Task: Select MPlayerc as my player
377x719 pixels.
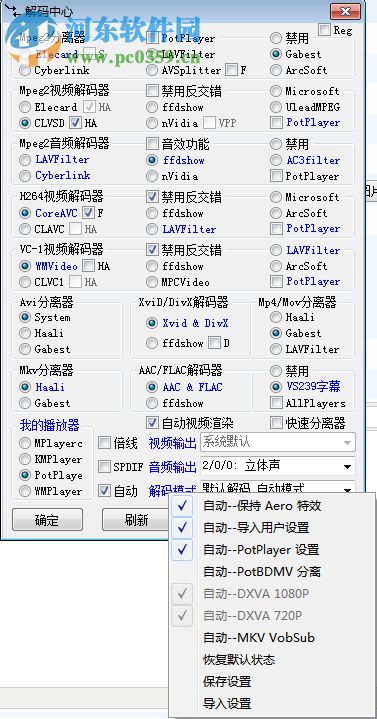Action: point(24,443)
